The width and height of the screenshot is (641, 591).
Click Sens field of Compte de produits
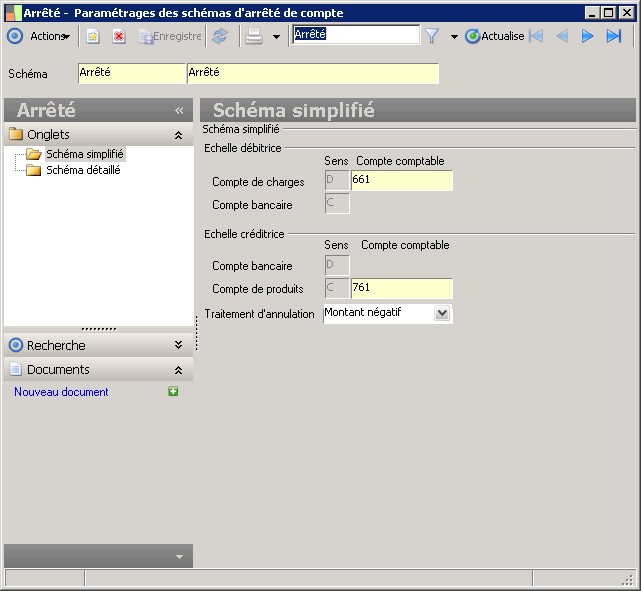(337, 288)
